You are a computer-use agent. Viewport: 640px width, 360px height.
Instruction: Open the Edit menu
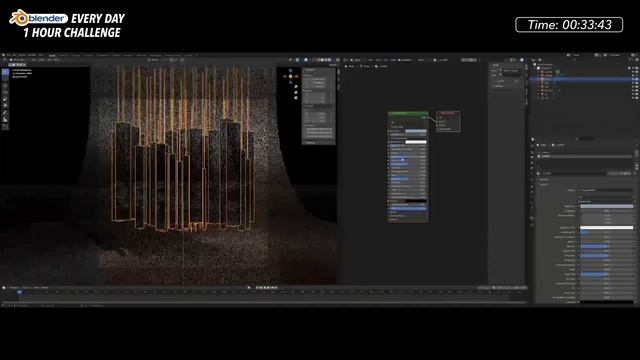[14, 55]
